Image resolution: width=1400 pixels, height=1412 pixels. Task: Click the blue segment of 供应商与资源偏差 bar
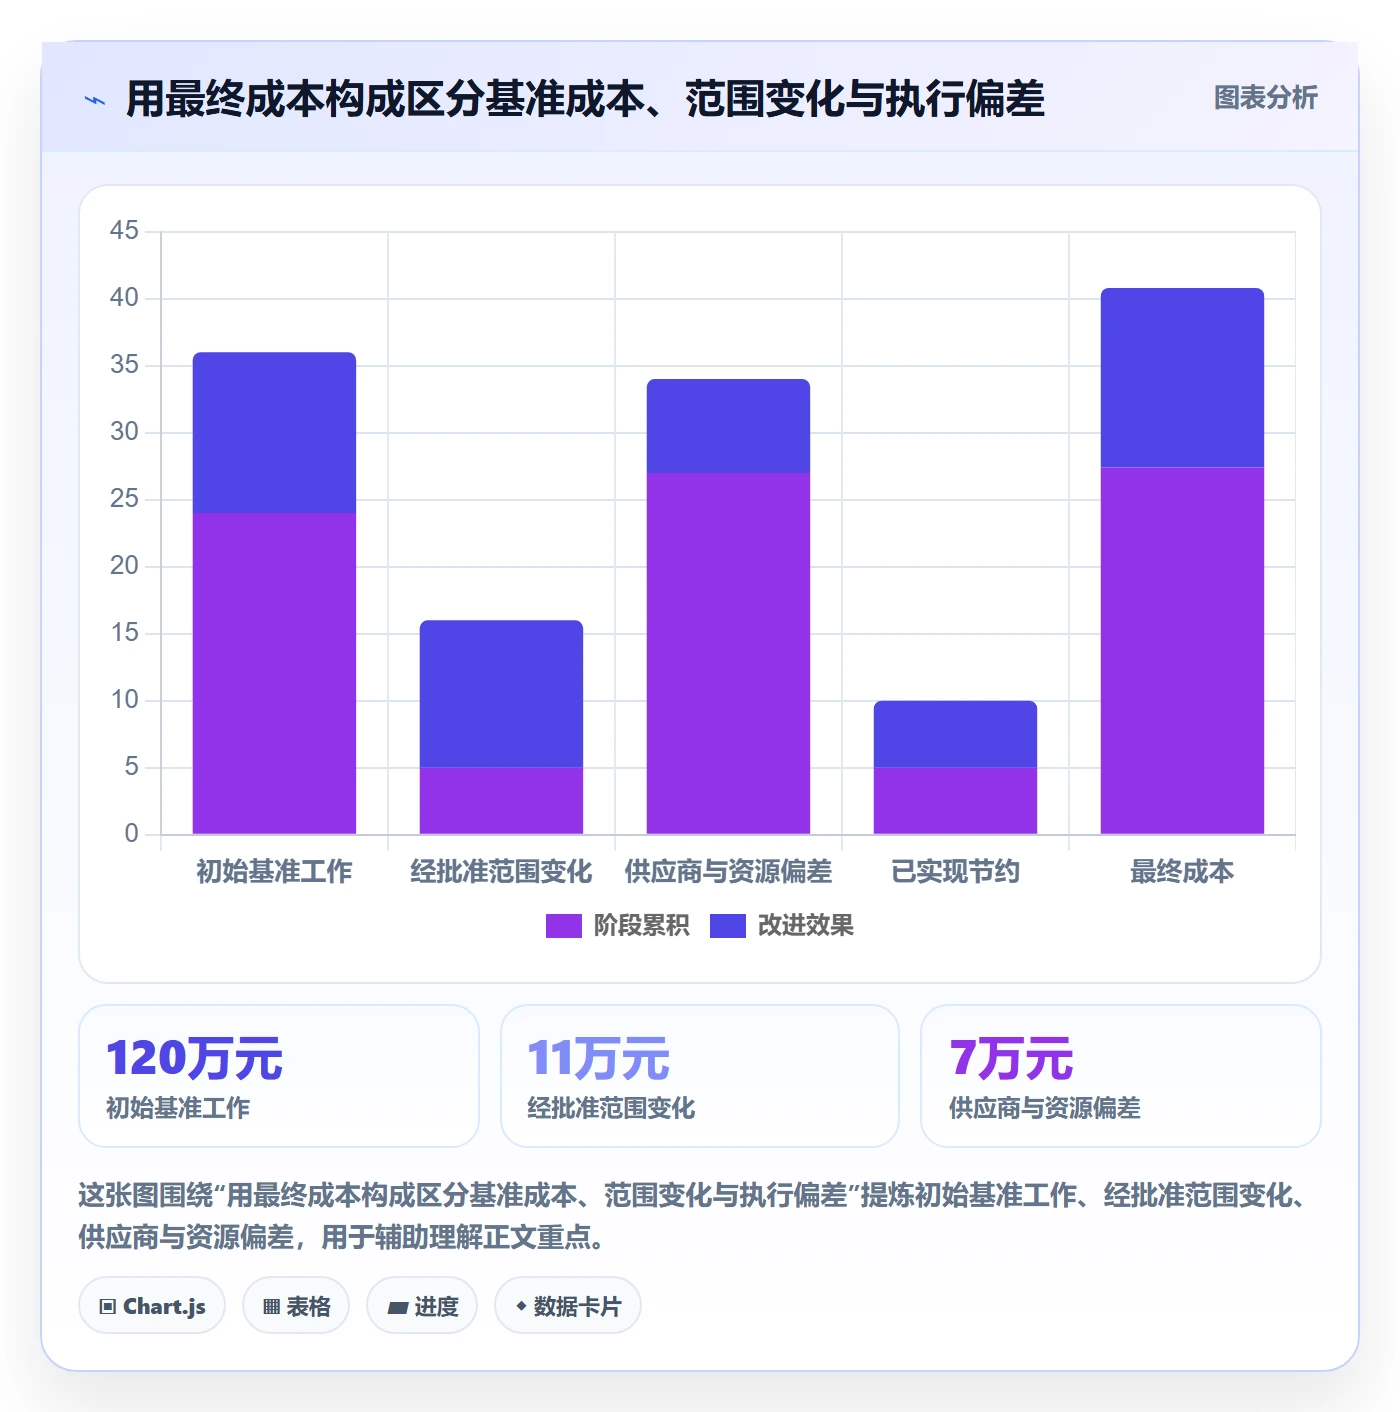click(728, 426)
